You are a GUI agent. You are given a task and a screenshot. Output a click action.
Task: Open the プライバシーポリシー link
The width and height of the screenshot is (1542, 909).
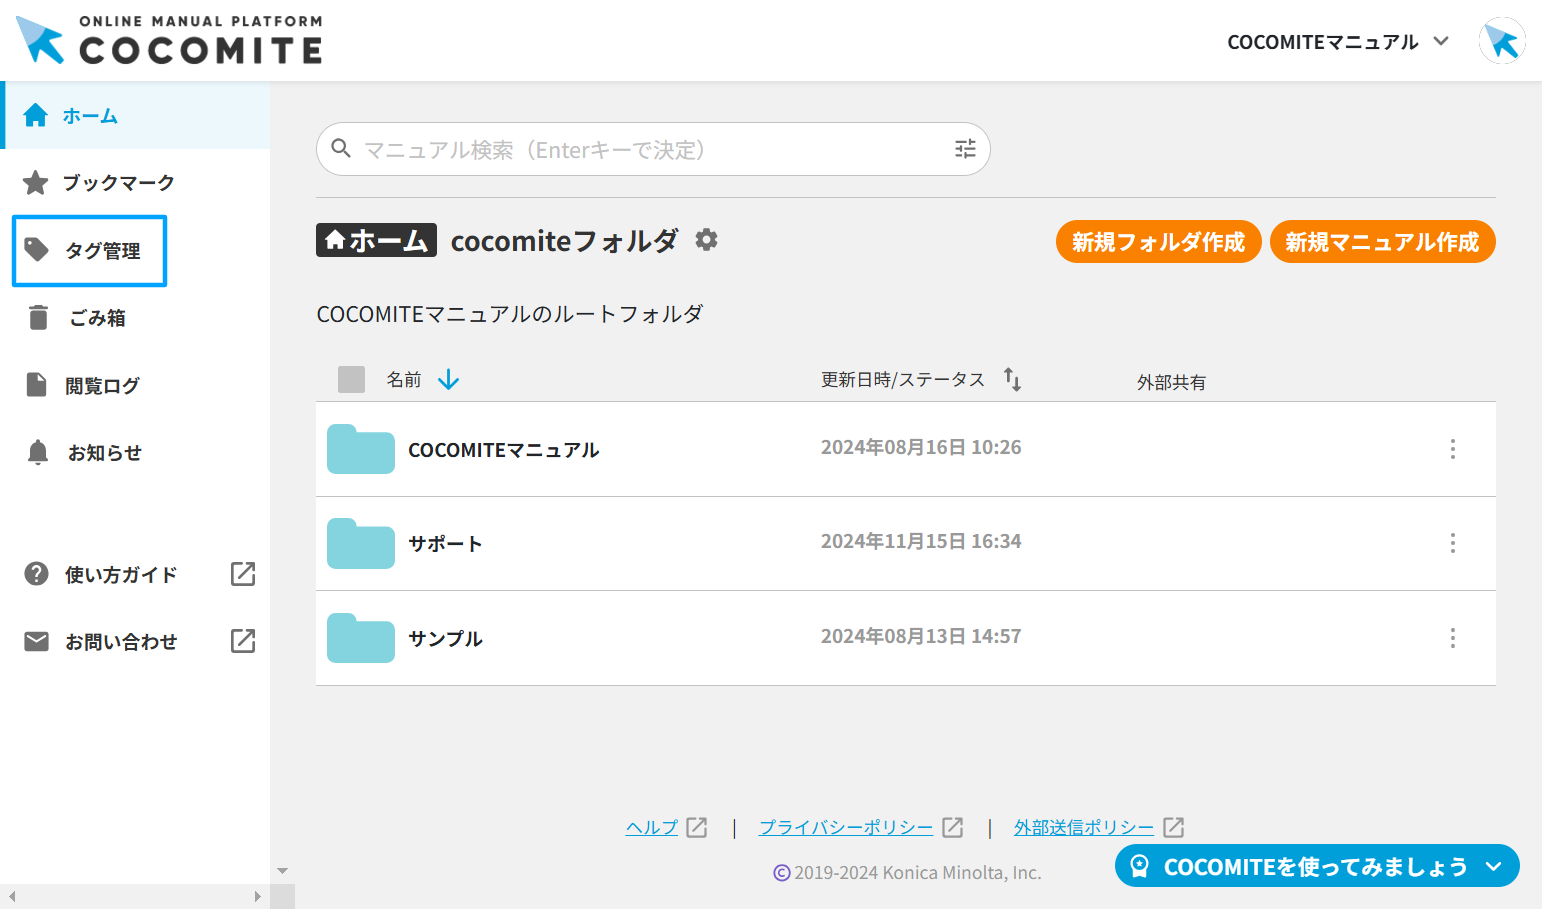click(845, 828)
